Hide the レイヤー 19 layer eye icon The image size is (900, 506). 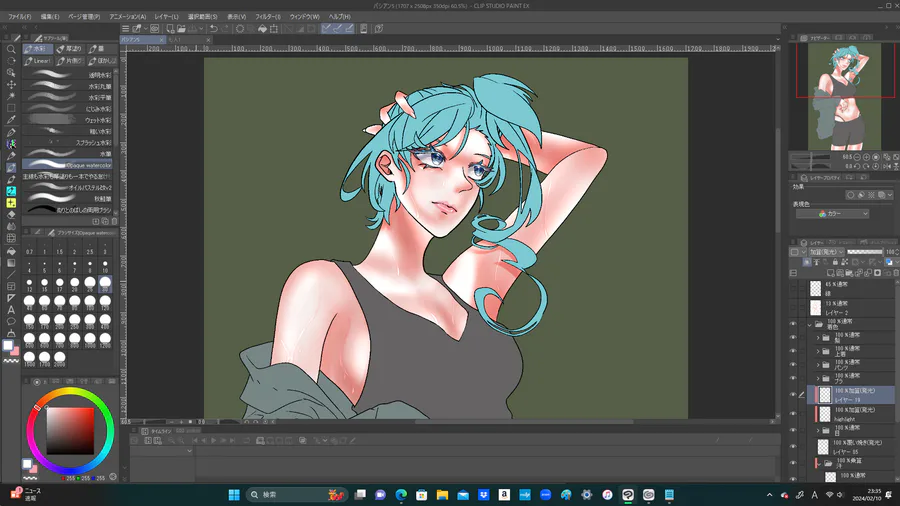(x=793, y=395)
